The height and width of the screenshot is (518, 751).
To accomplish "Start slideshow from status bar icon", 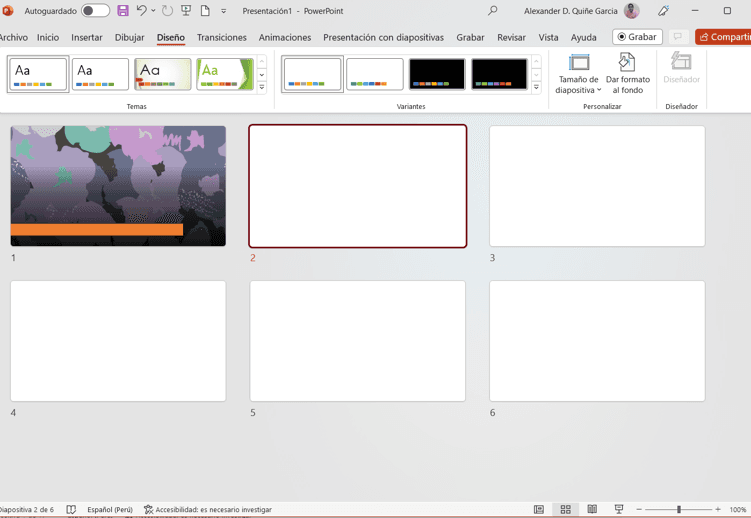I will [x=619, y=509].
